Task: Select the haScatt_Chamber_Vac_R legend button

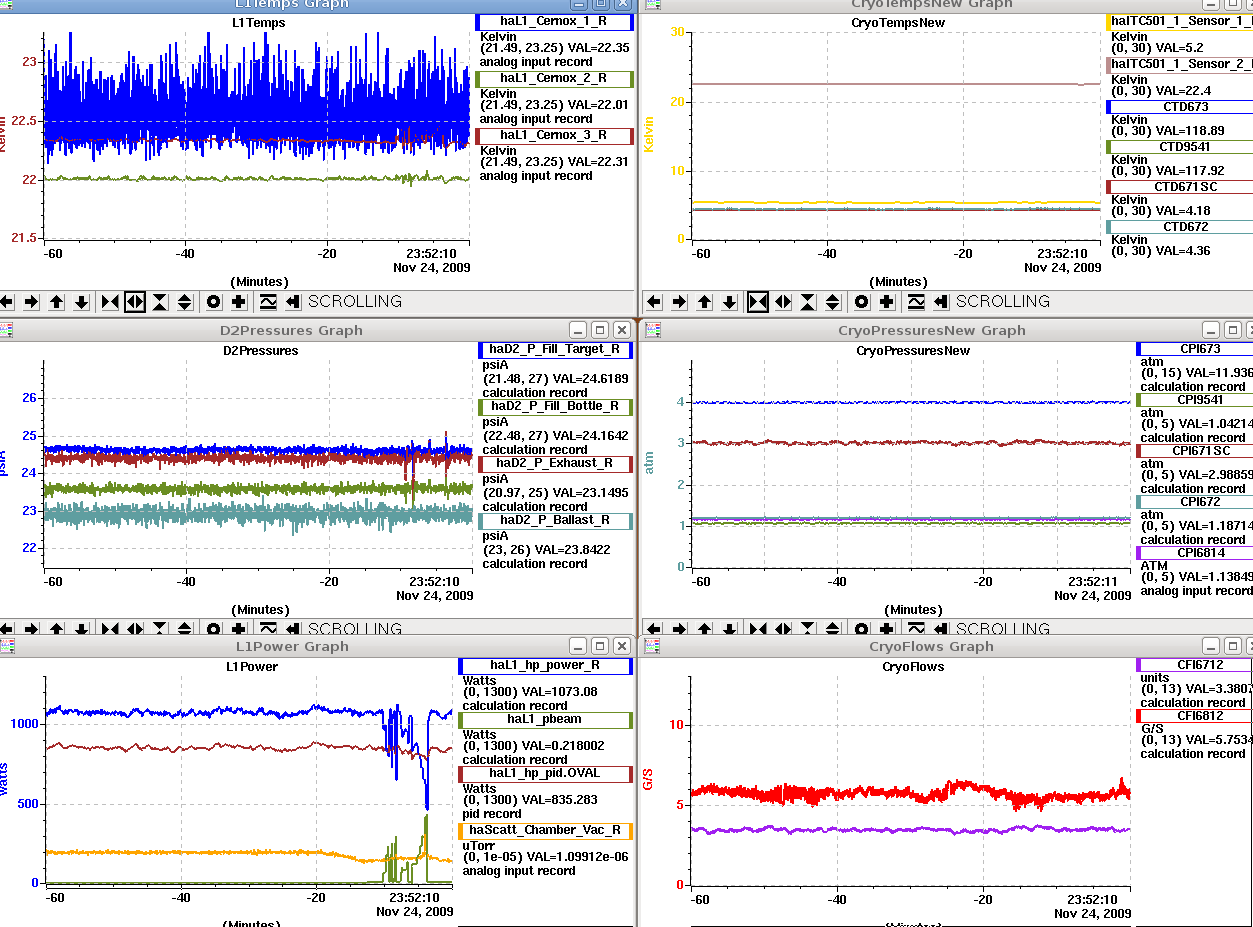Action: click(x=545, y=830)
